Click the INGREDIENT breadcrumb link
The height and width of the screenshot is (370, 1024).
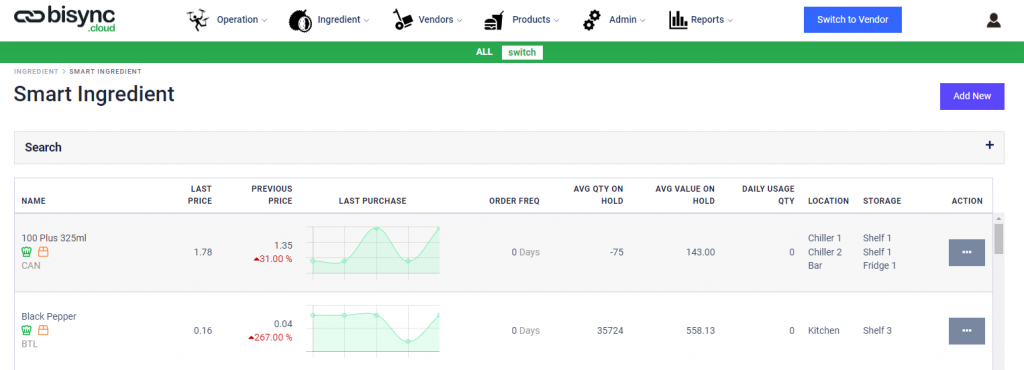coord(36,71)
